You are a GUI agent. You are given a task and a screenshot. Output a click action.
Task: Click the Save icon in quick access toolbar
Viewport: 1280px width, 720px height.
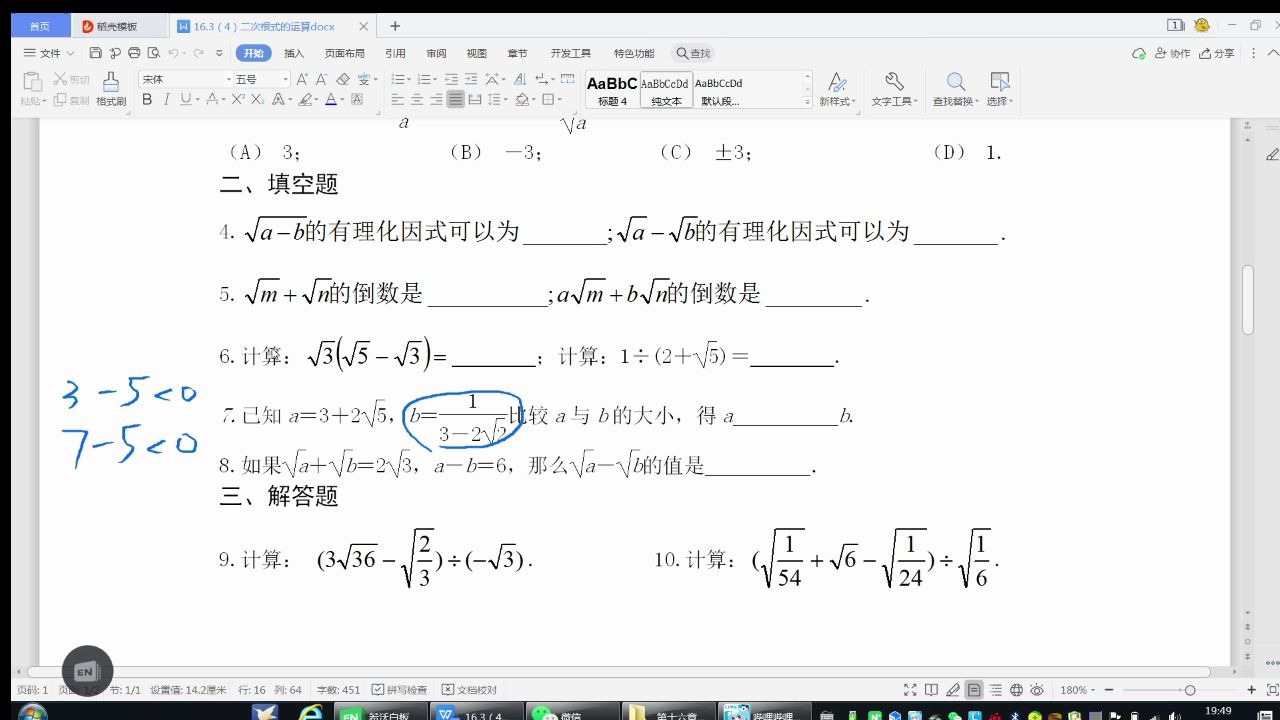tap(95, 53)
